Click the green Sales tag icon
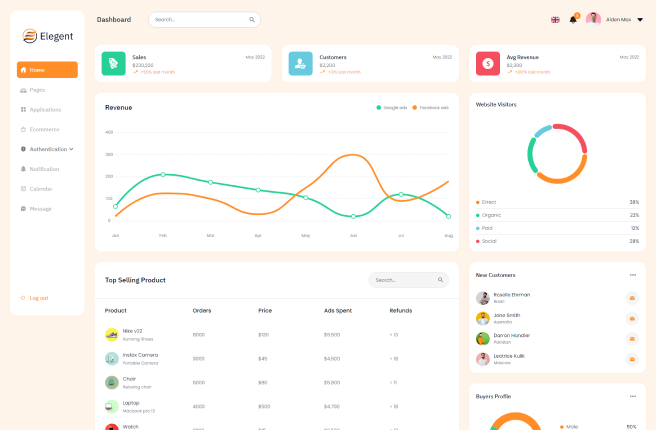 coord(114,64)
